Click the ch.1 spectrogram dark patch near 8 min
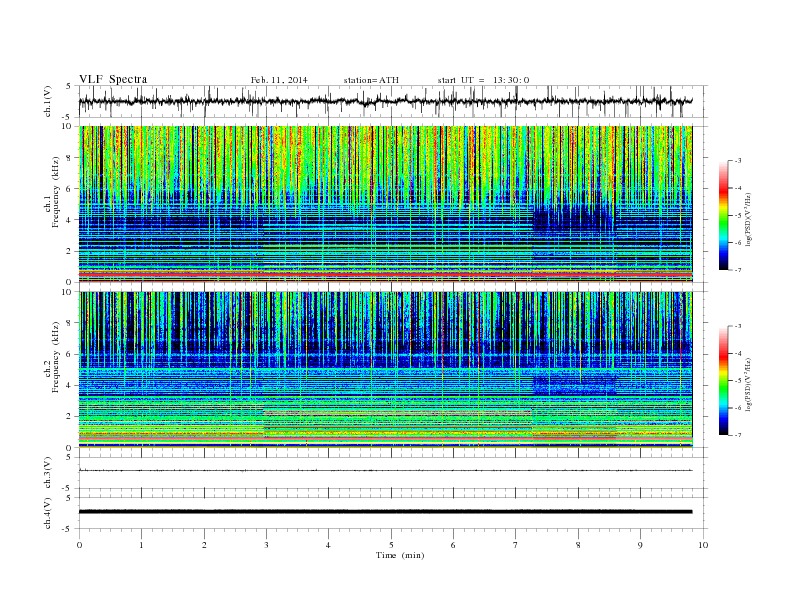Image resolution: width=792 pixels, height=612 pixels. pos(573,218)
